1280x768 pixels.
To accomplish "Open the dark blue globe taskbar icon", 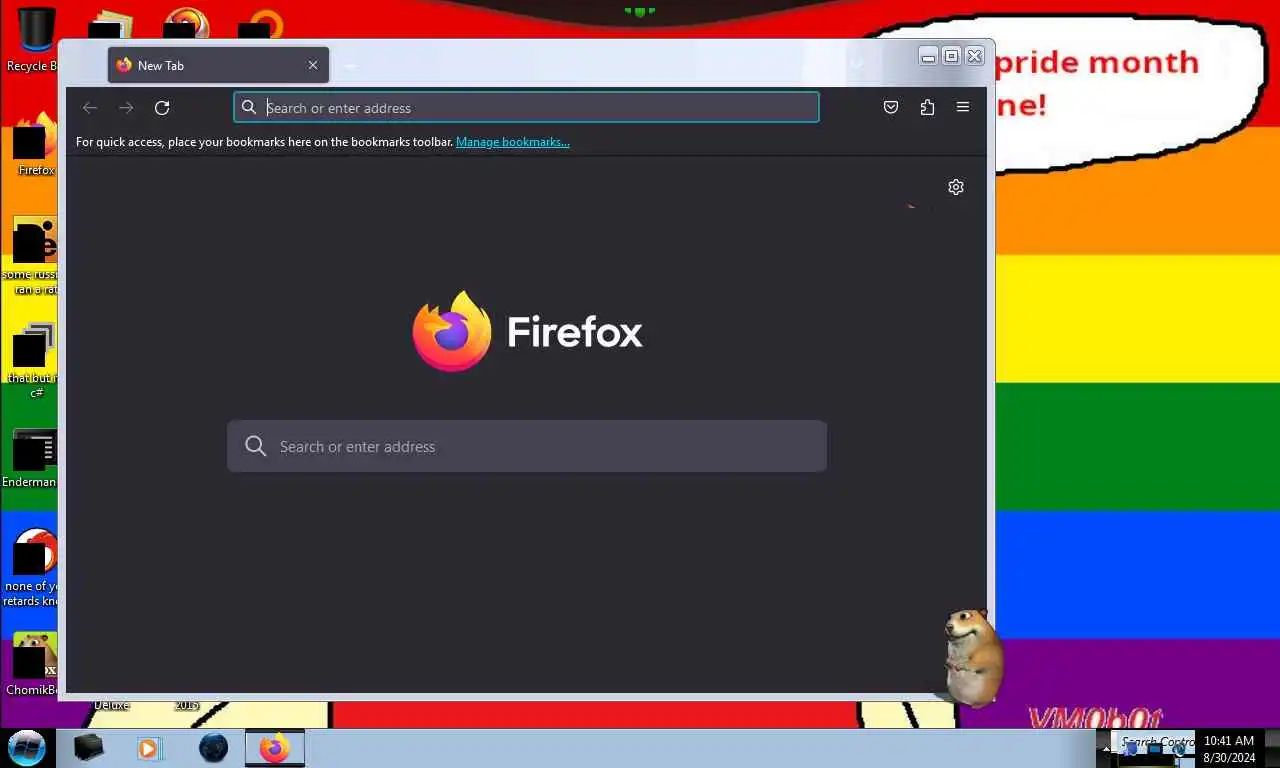I will coord(213,747).
